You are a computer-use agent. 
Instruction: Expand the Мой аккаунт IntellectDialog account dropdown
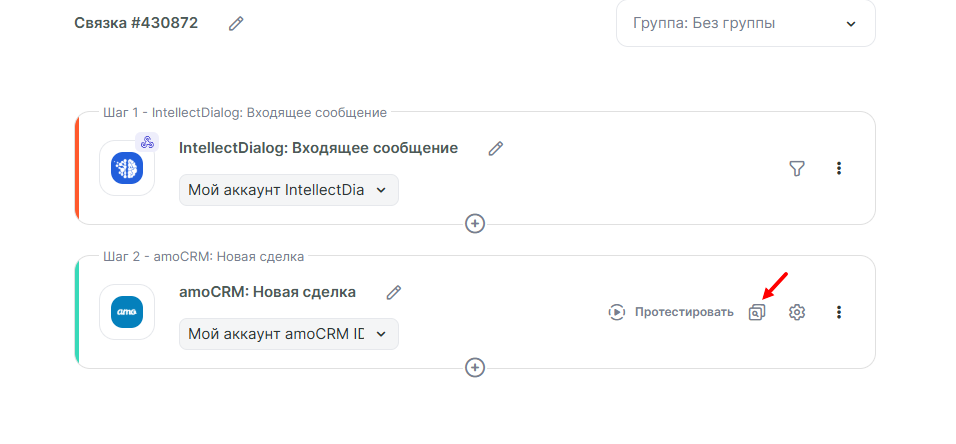pyautogui.click(x=288, y=190)
